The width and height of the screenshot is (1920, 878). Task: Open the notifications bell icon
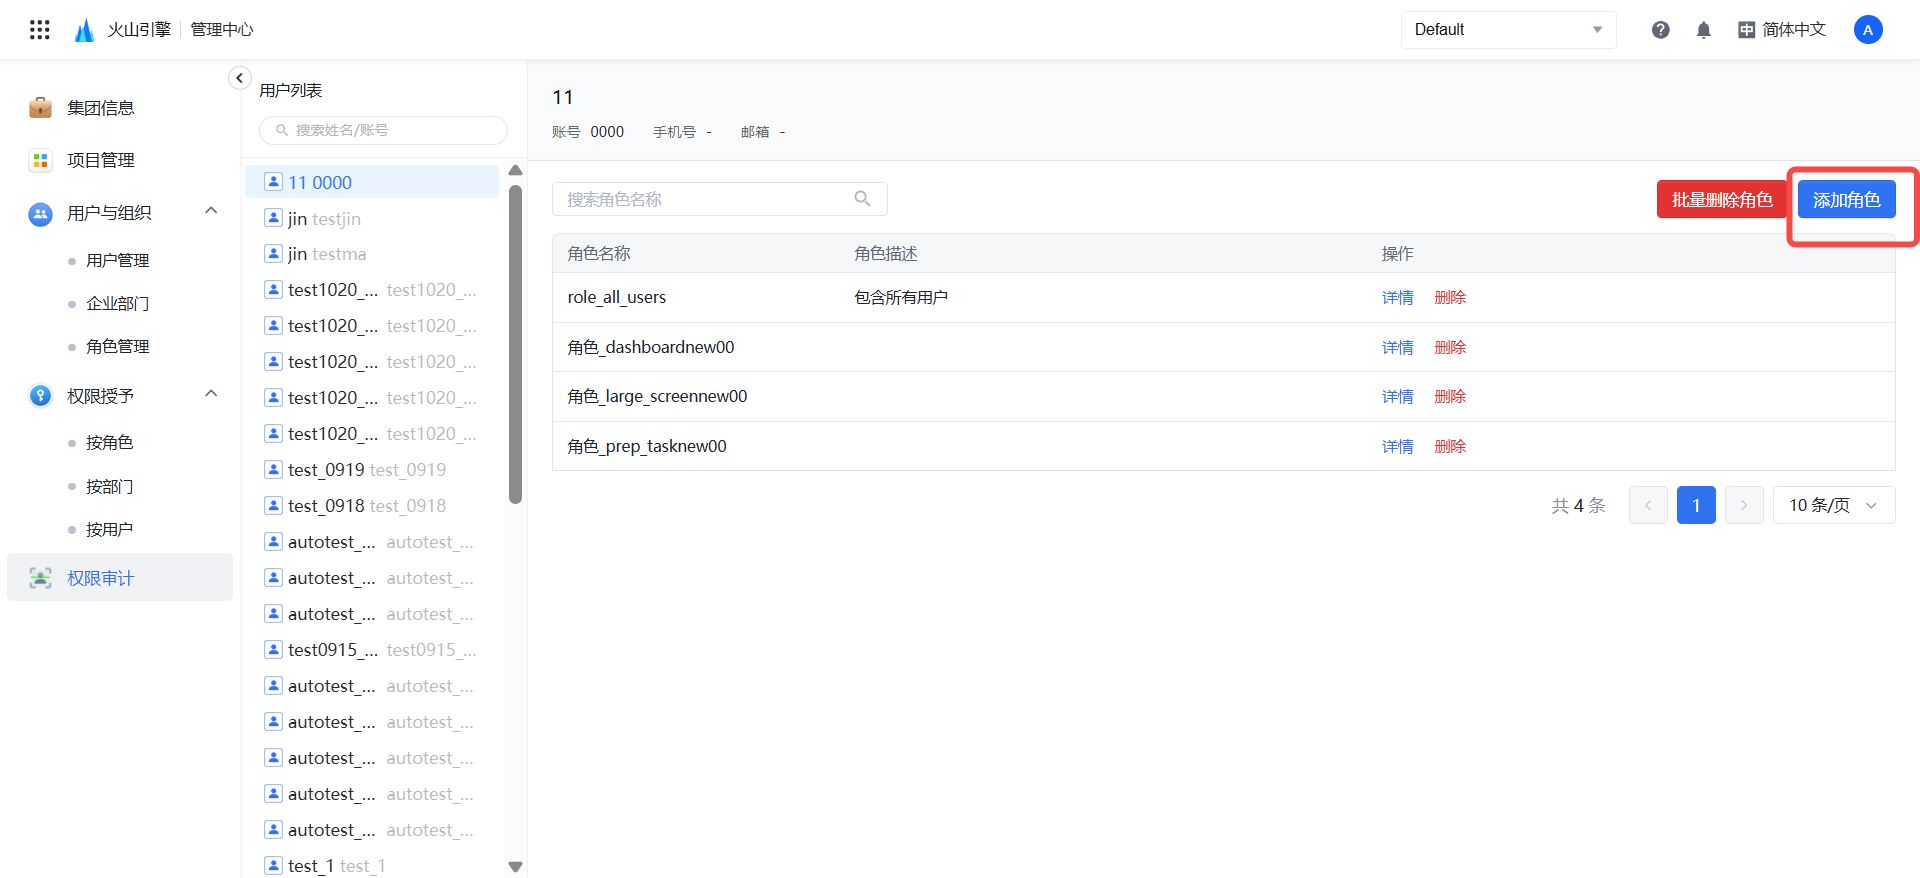coord(1704,30)
